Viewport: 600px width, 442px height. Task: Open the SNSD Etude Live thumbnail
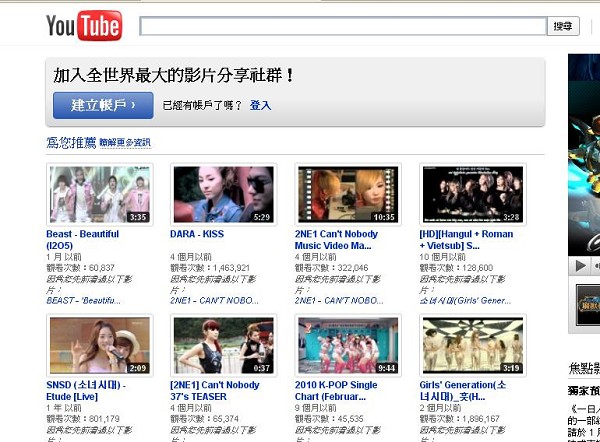coord(100,345)
